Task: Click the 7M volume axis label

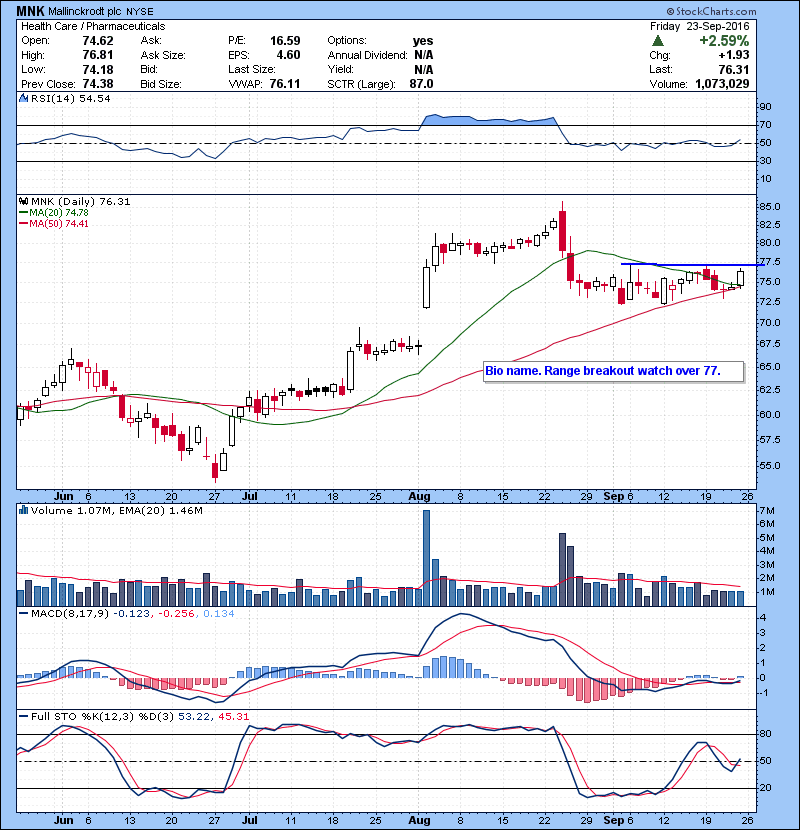Action: 767,511
